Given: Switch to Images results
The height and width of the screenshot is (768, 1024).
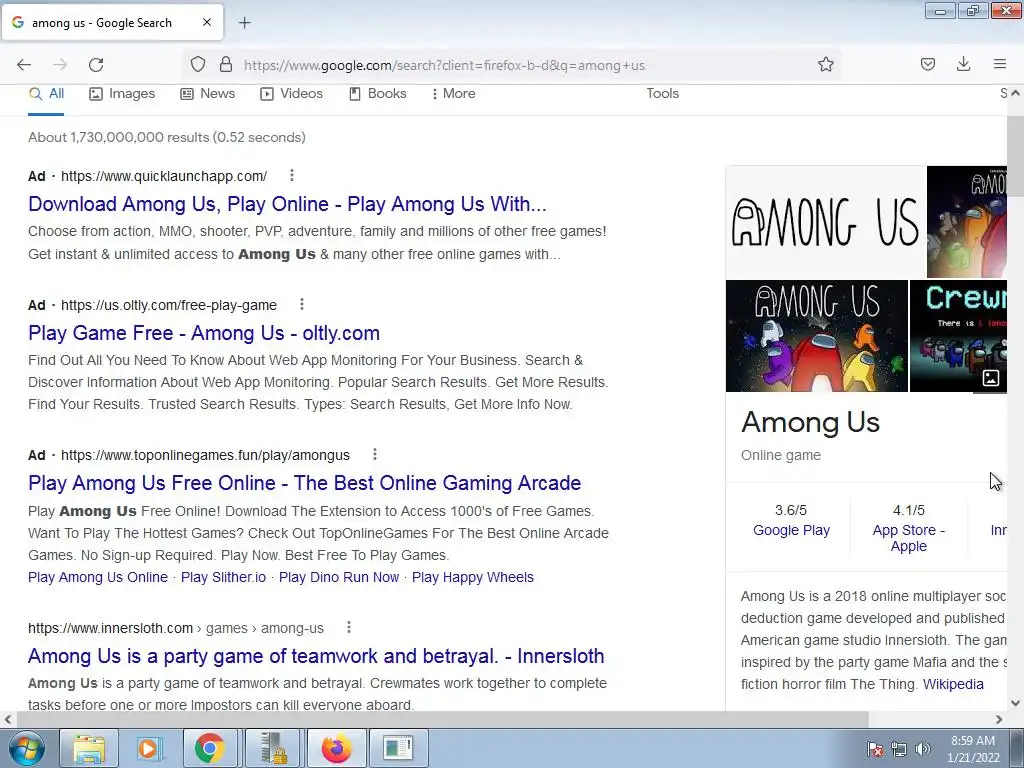Looking at the screenshot, I should coord(122,93).
